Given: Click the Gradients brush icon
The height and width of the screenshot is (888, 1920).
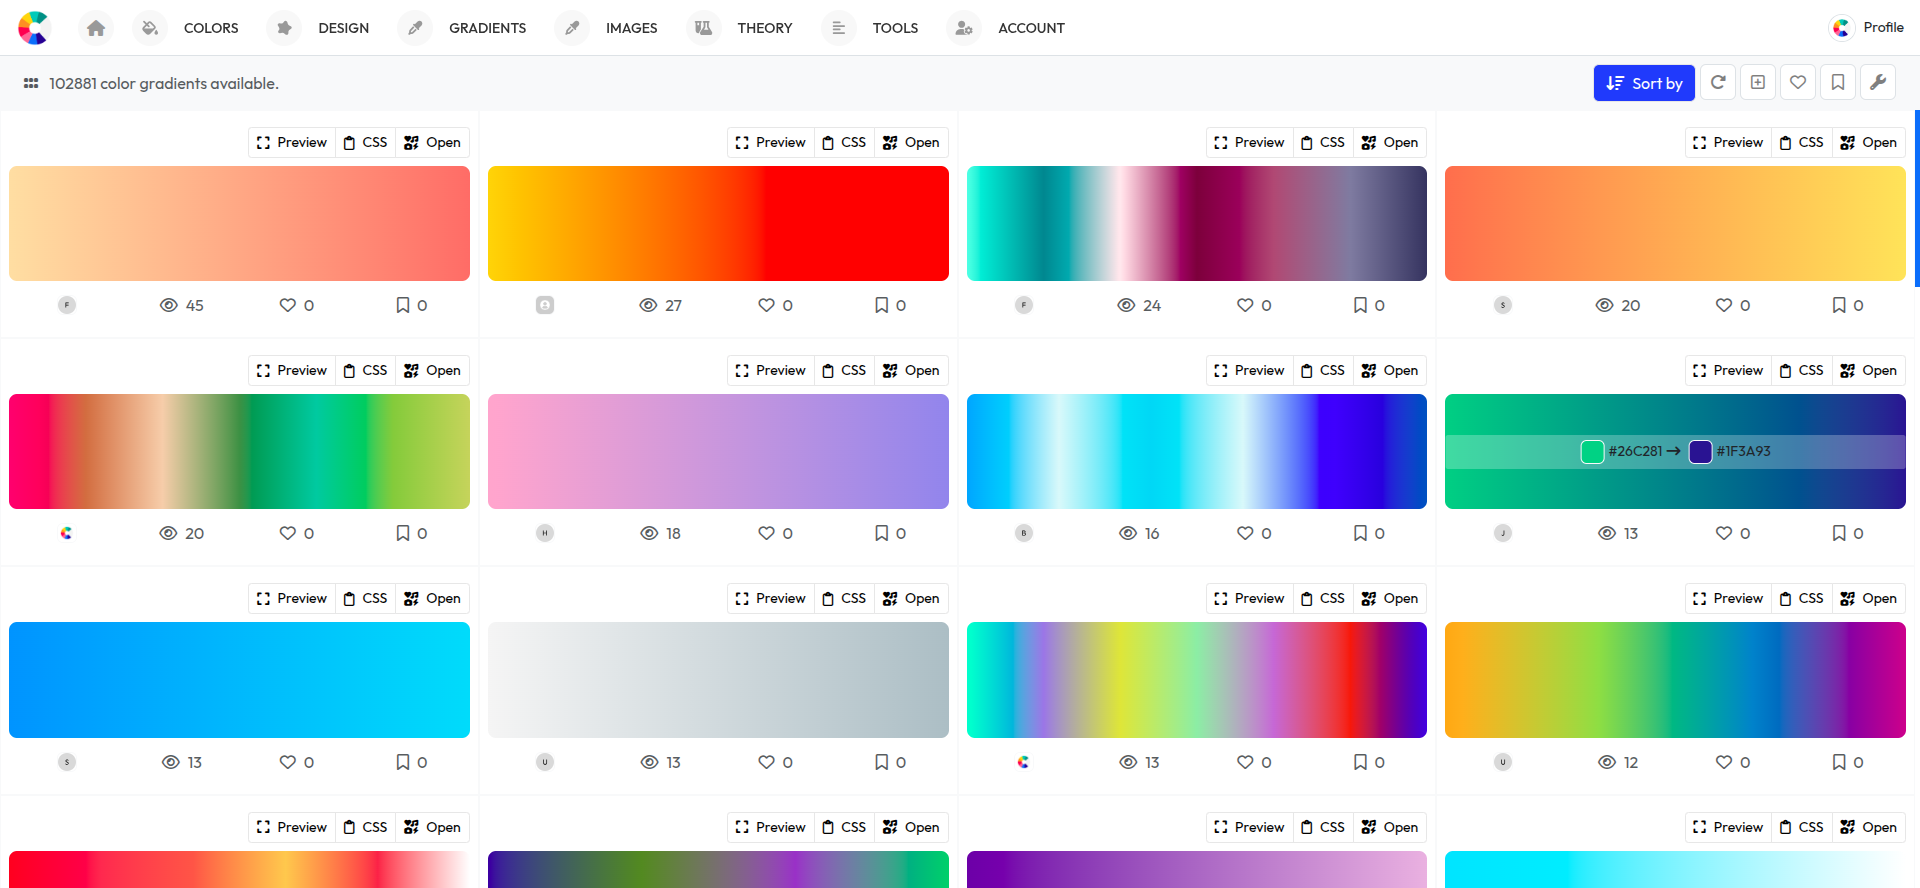Looking at the screenshot, I should click(415, 28).
